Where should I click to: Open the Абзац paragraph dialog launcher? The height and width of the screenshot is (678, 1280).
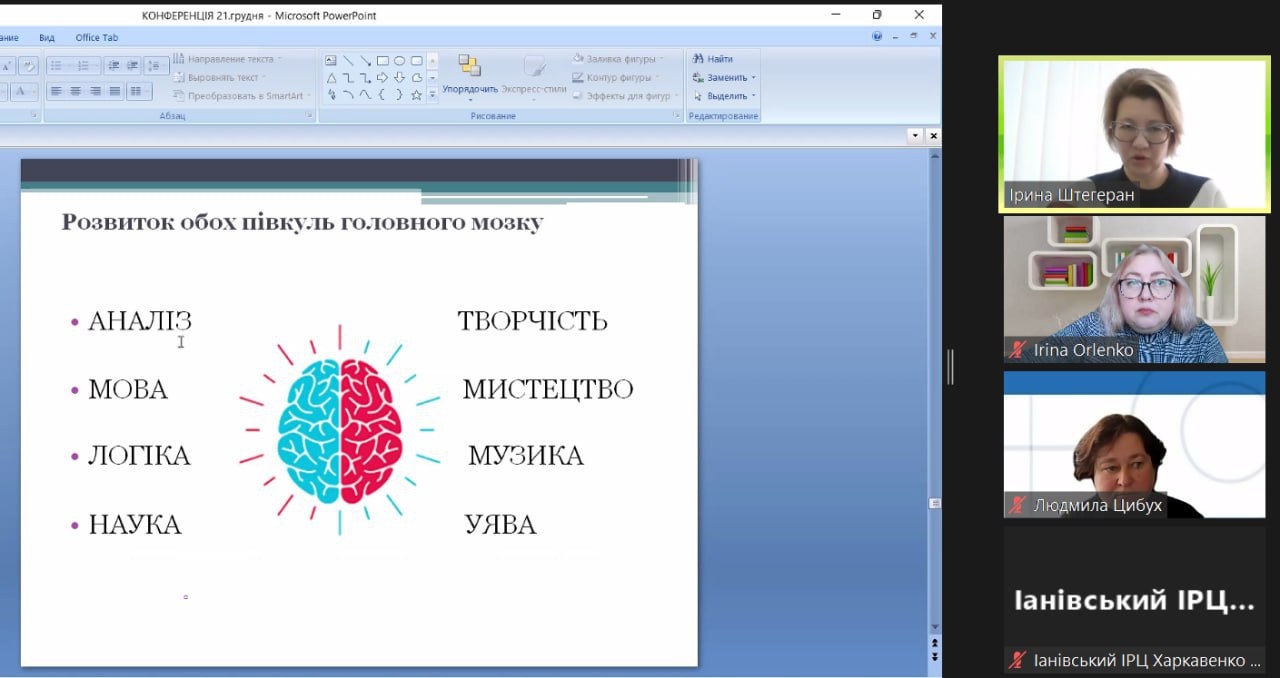(x=309, y=116)
